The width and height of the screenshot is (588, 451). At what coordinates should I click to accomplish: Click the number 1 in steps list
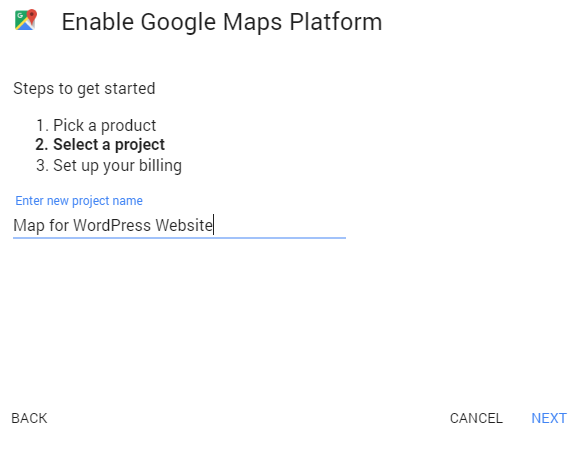(42, 126)
